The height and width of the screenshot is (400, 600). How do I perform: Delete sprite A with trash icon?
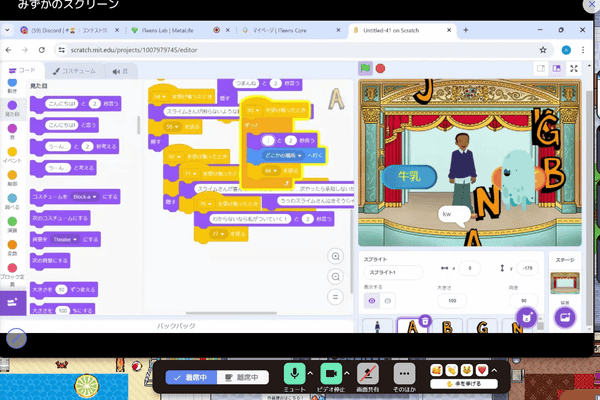425,321
